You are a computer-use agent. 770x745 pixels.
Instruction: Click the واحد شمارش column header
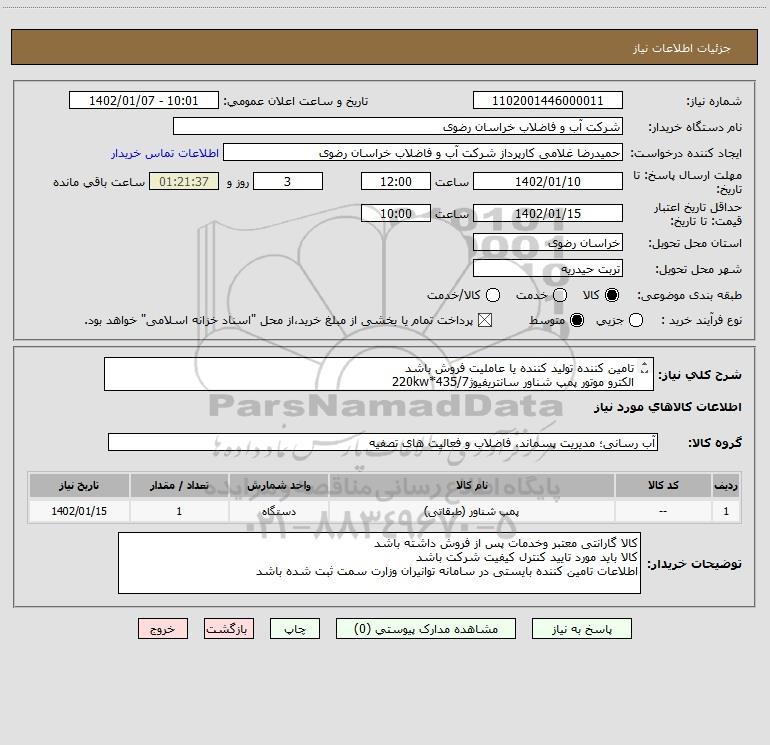coord(278,485)
